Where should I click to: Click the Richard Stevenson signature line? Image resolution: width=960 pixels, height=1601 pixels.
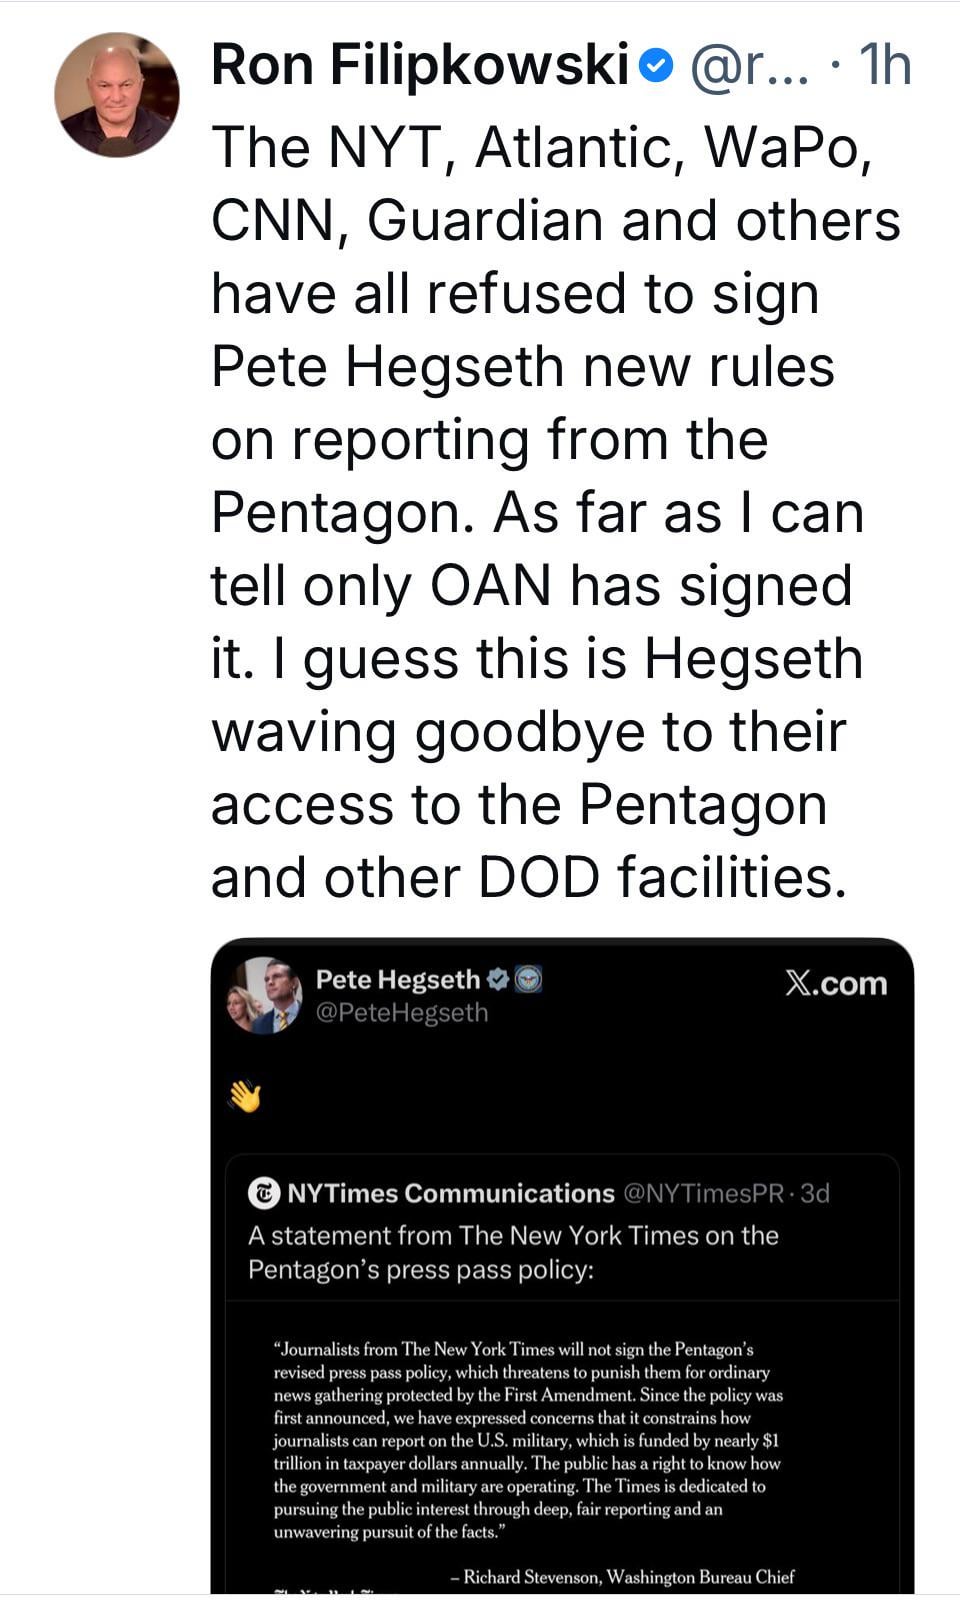(x=622, y=1577)
